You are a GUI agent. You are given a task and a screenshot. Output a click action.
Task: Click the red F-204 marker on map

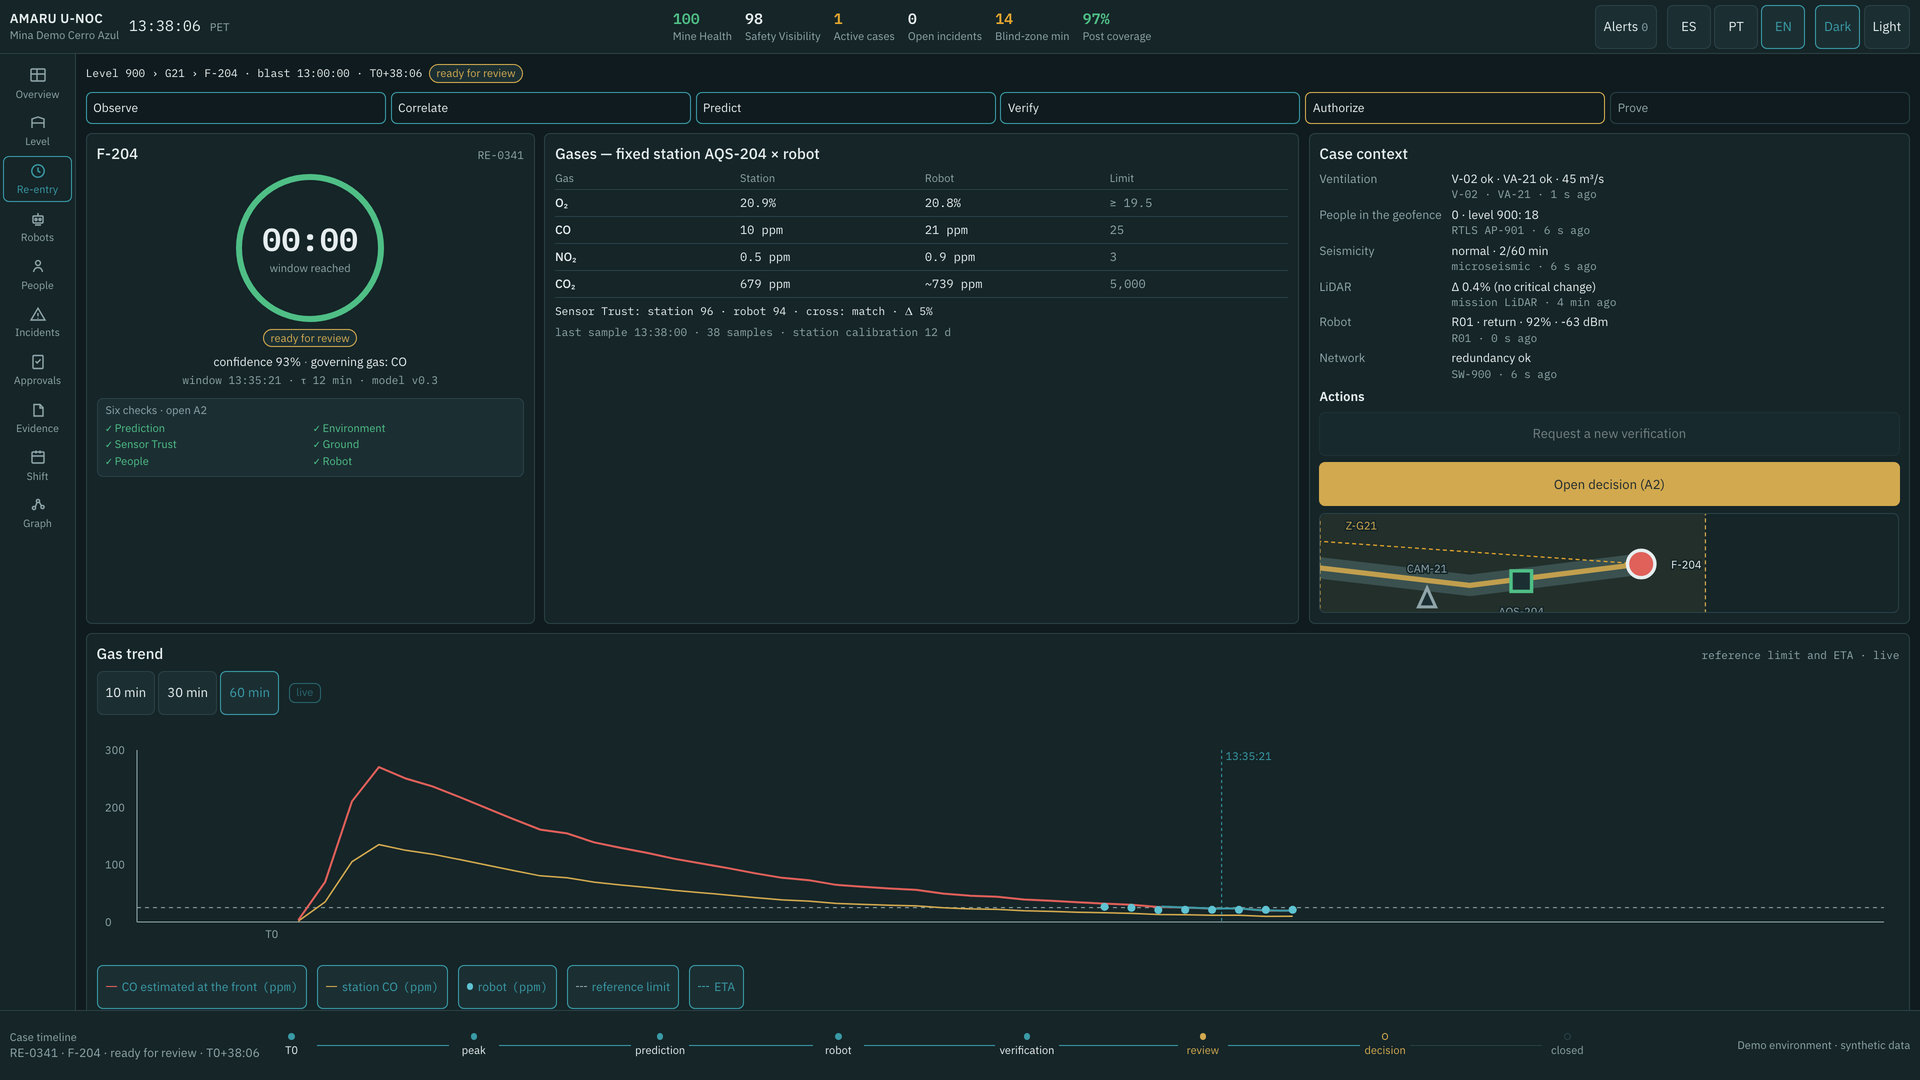(x=1640, y=564)
